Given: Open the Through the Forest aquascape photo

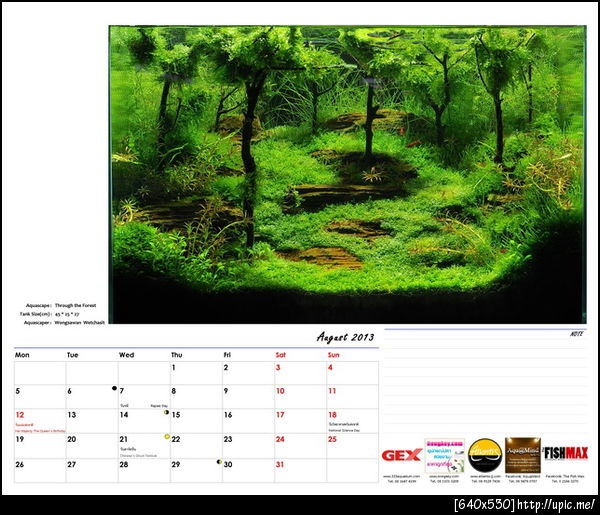Looking at the screenshot, I should 347,174.
